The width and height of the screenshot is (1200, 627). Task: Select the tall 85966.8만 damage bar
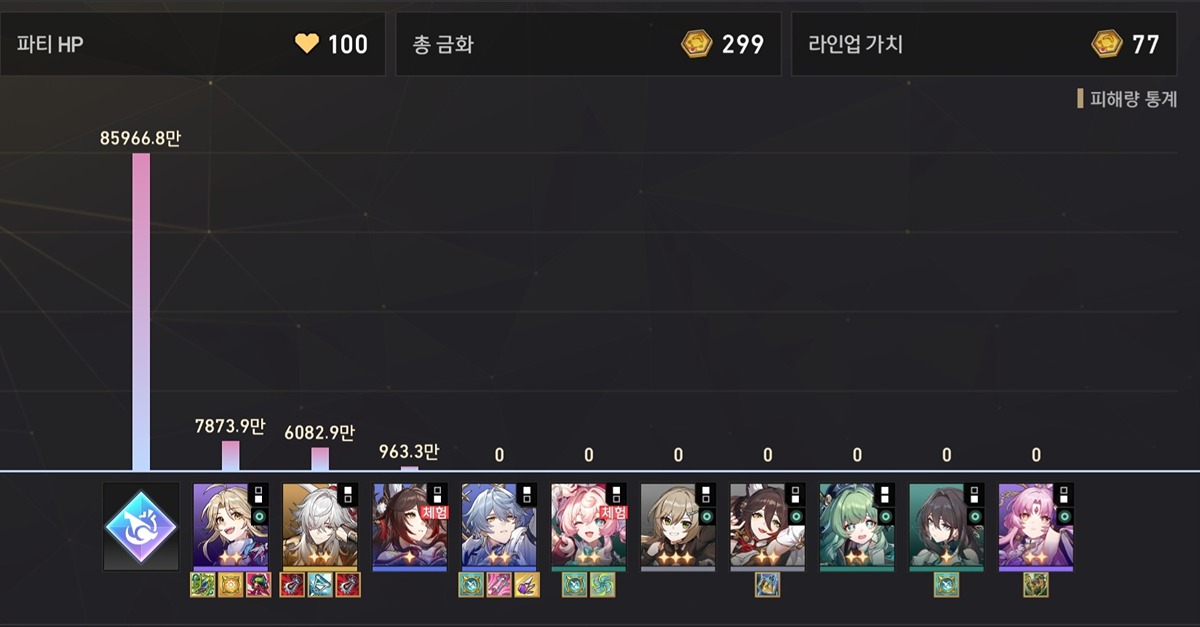tap(141, 311)
